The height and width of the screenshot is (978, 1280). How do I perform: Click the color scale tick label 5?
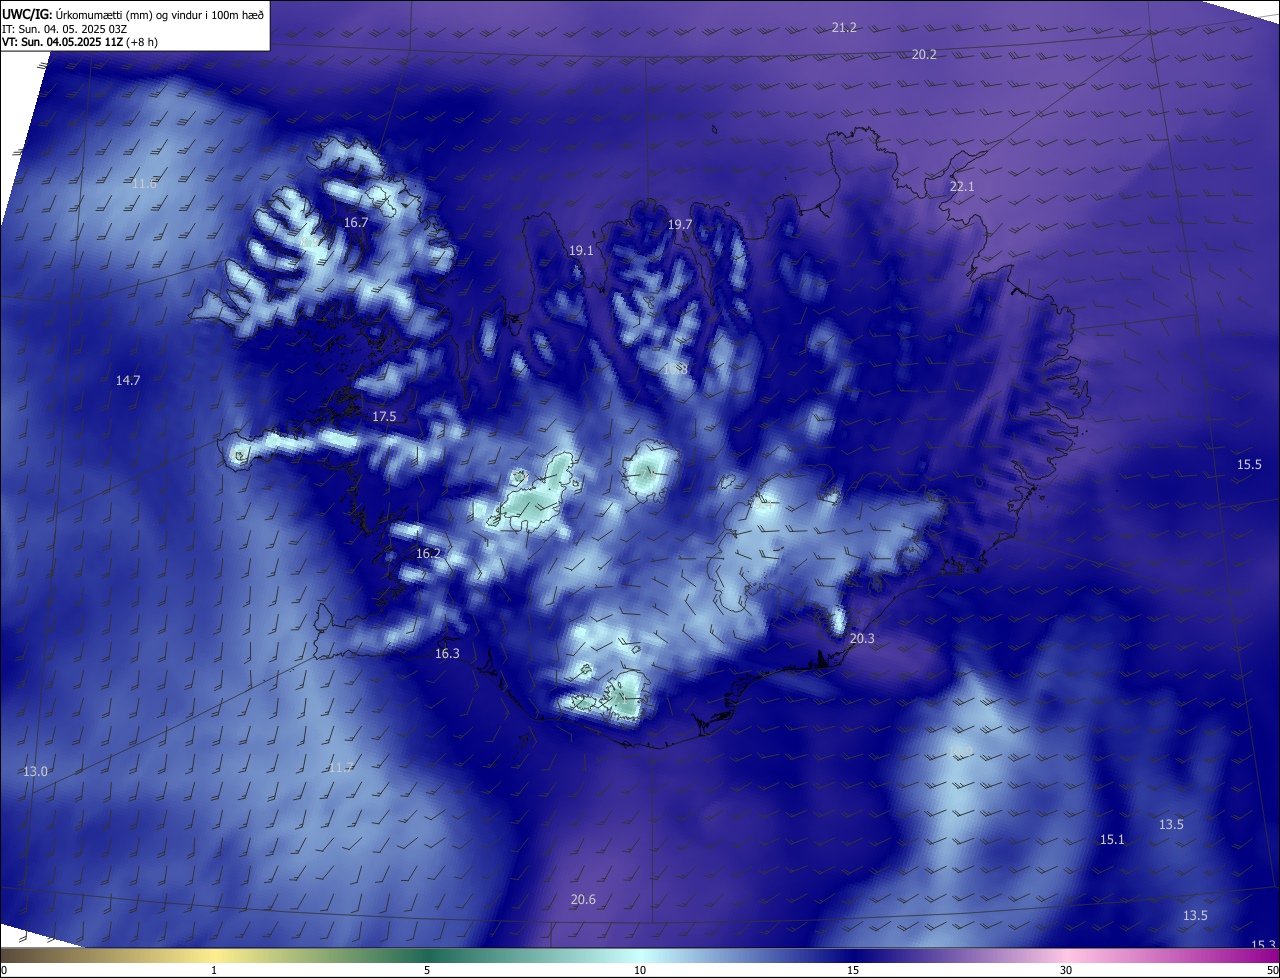click(x=427, y=970)
